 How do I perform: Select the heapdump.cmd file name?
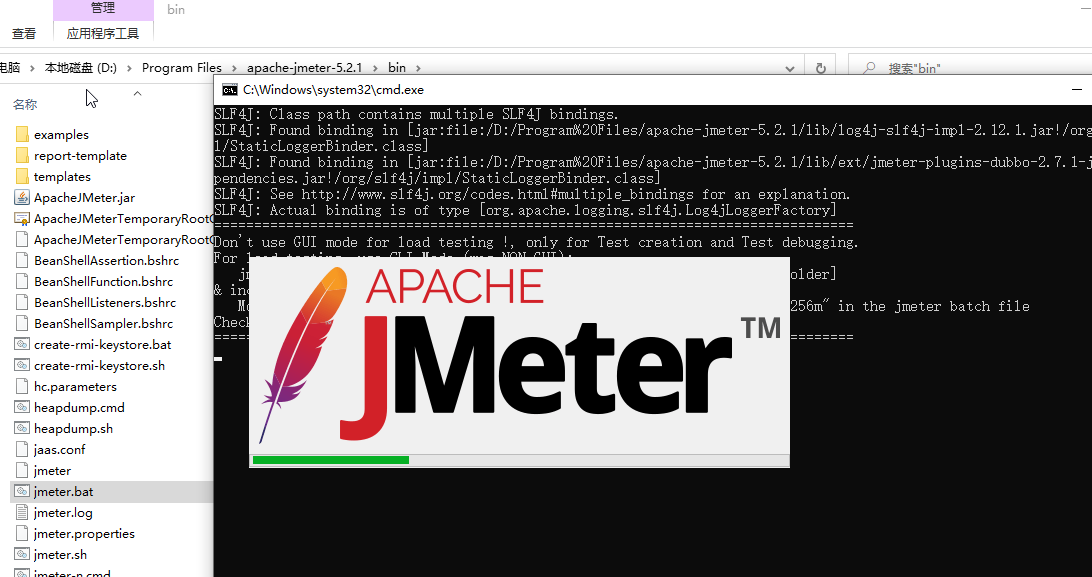coord(79,407)
